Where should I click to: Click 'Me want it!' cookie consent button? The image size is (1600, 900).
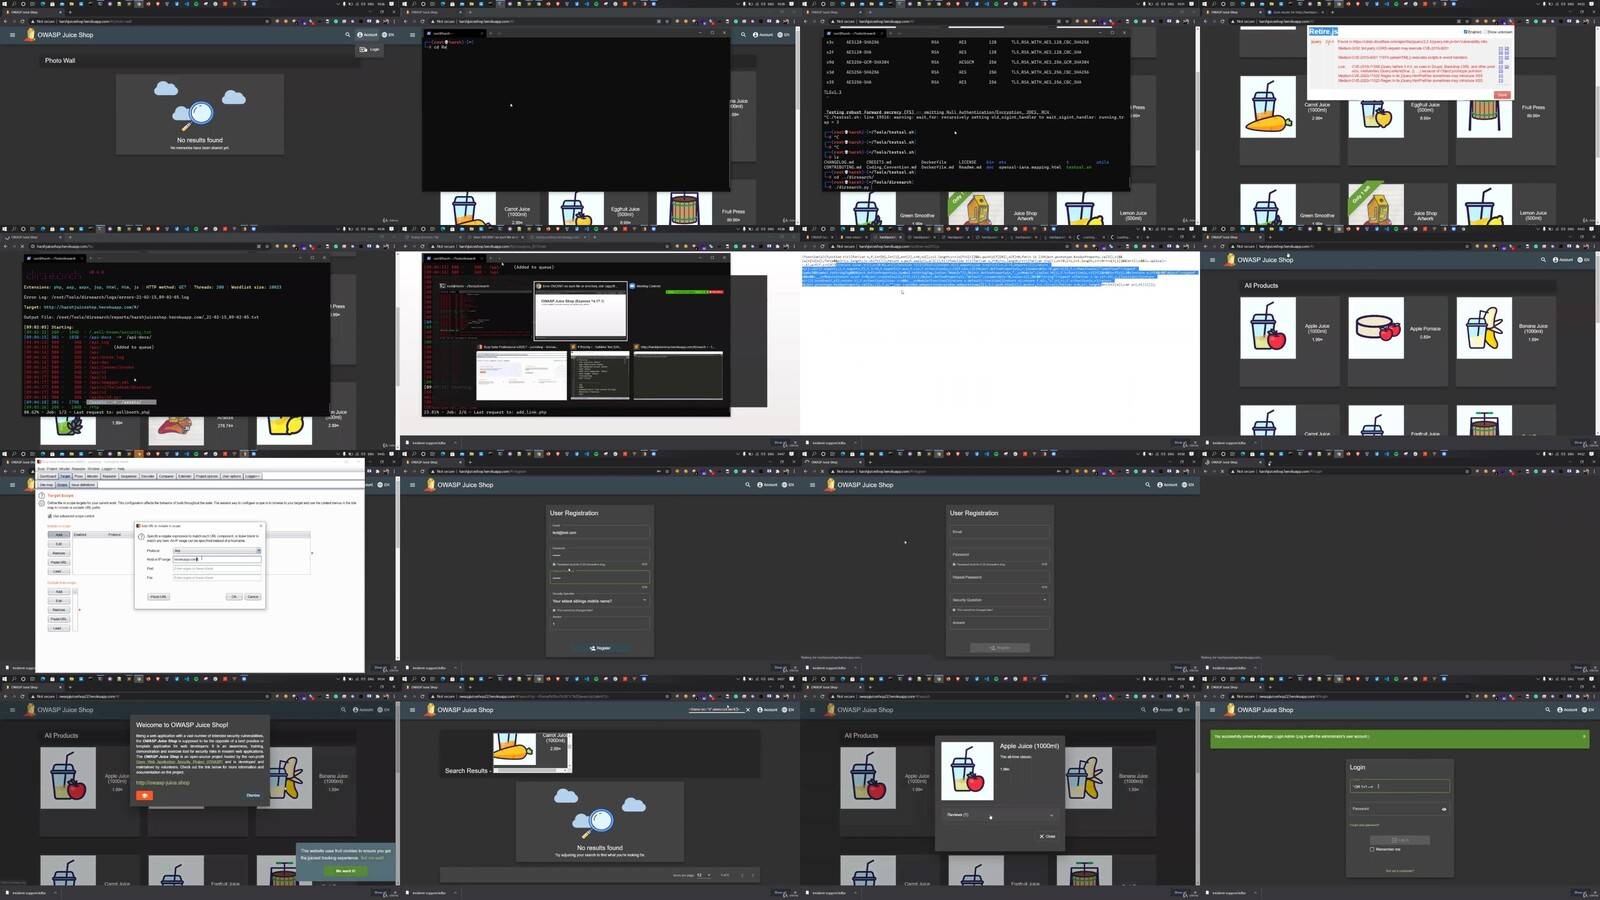345,871
